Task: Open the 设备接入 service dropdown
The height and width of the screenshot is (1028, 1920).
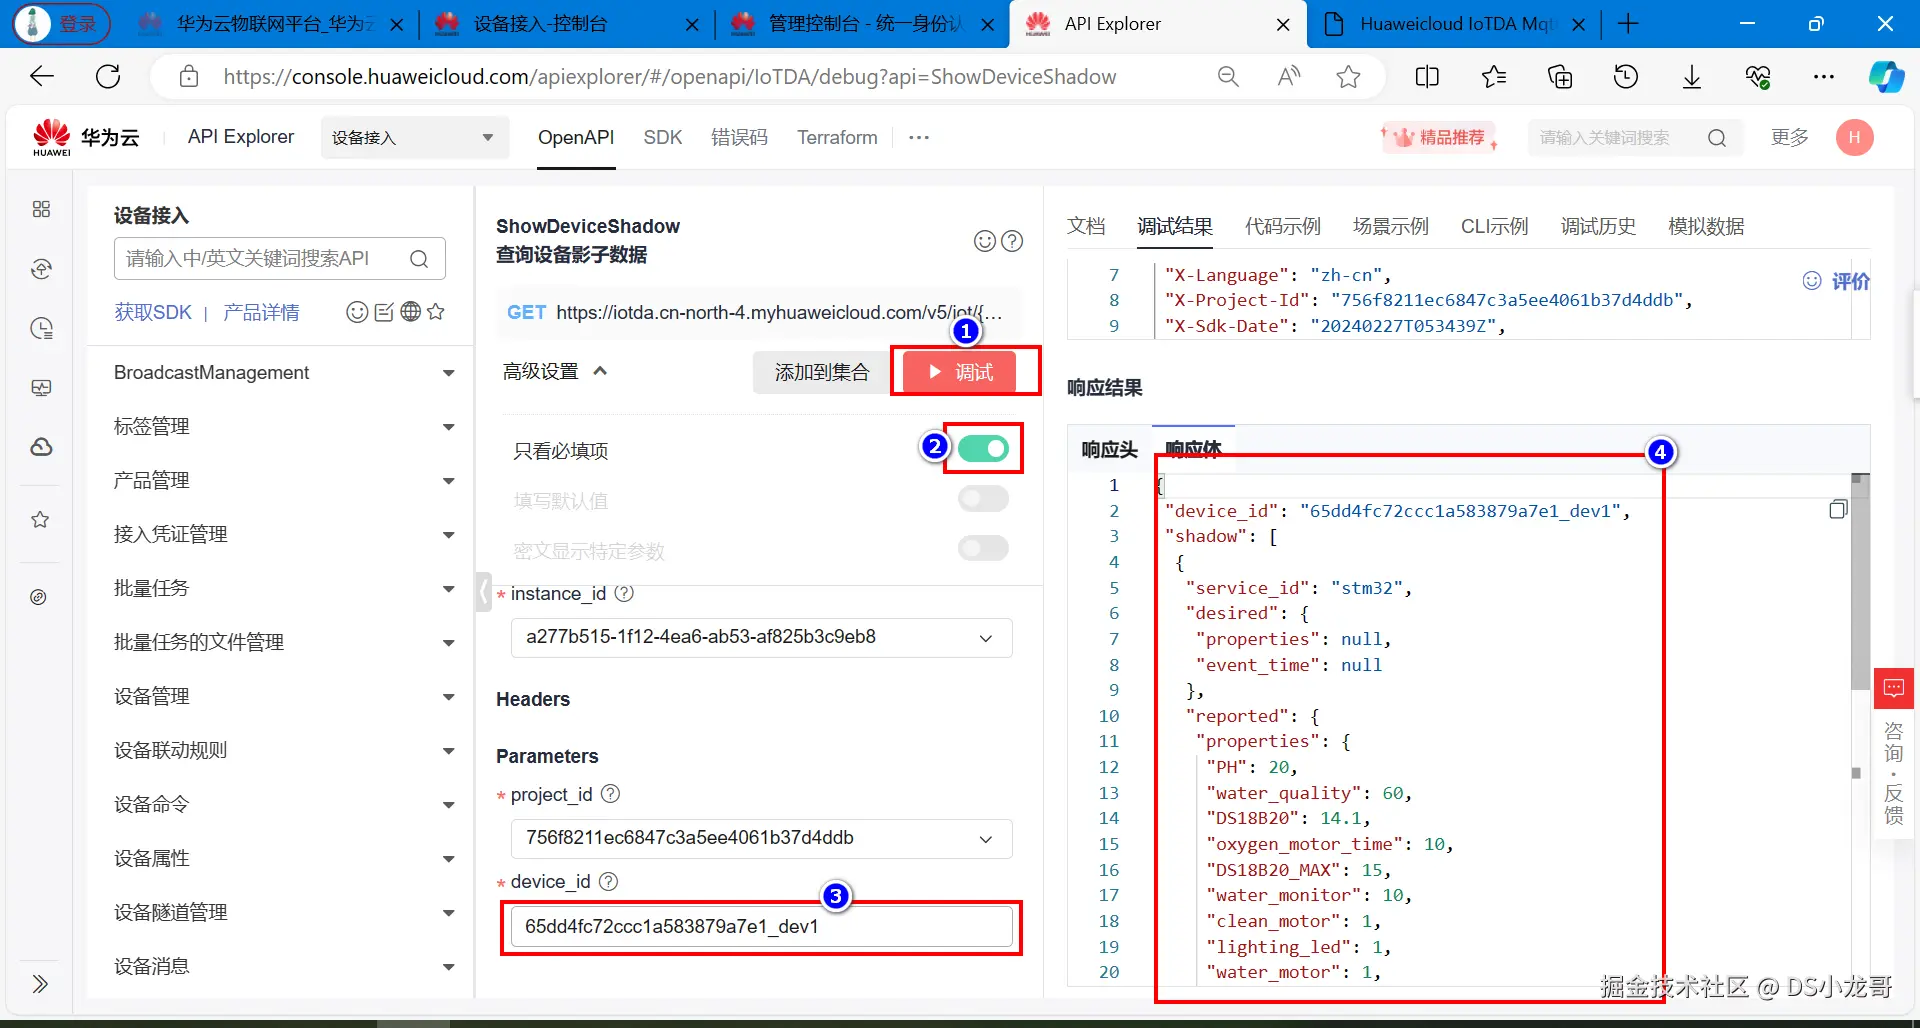Action: 414,138
